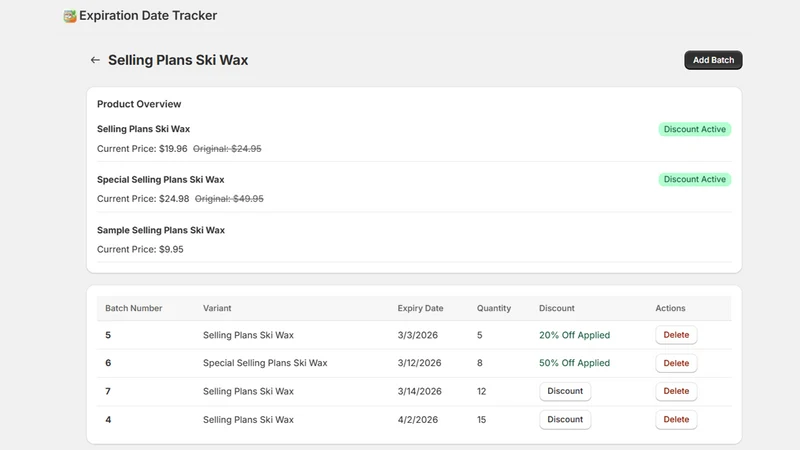Click the Quantity column header
This screenshot has width=800, height=450.
pos(494,308)
